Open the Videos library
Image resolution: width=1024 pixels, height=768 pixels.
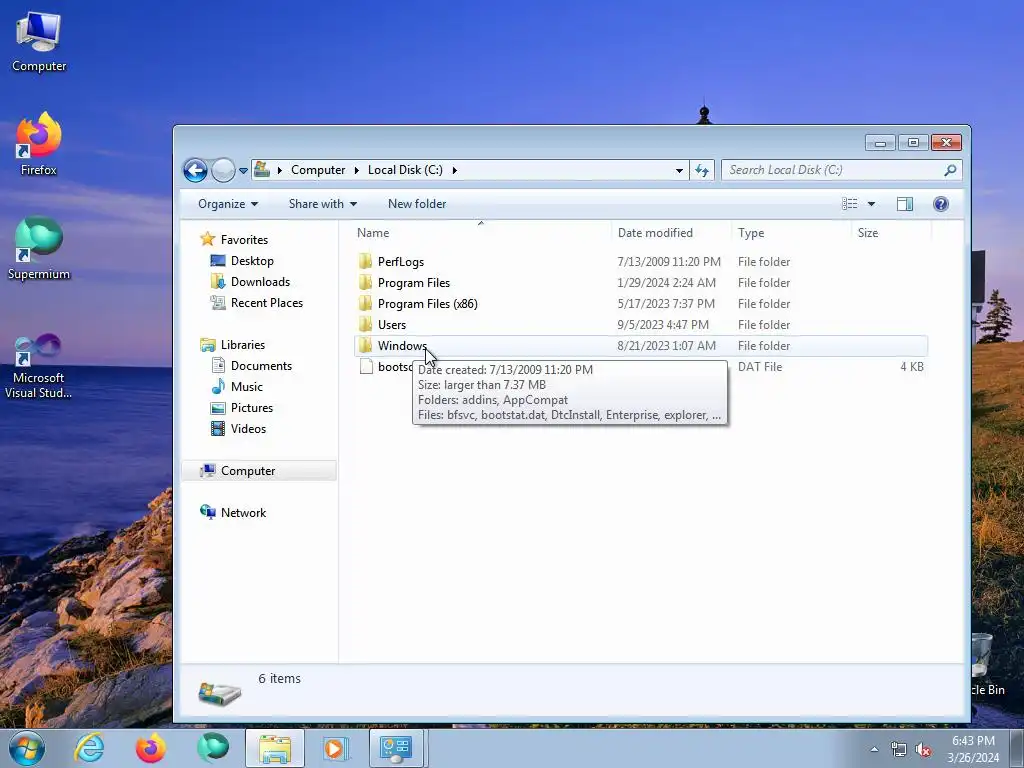tap(248, 428)
